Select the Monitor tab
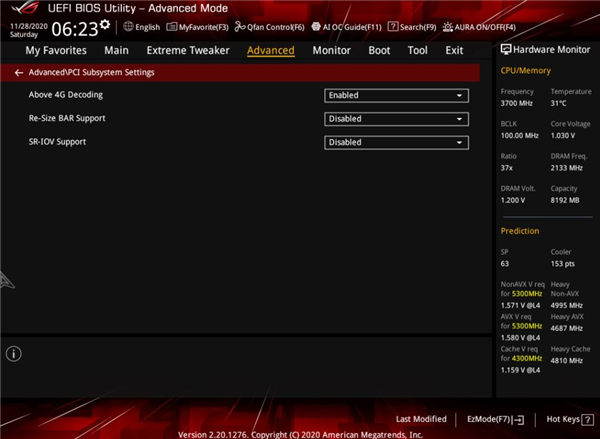Image resolution: width=600 pixels, height=439 pixels. click(331, 50)
